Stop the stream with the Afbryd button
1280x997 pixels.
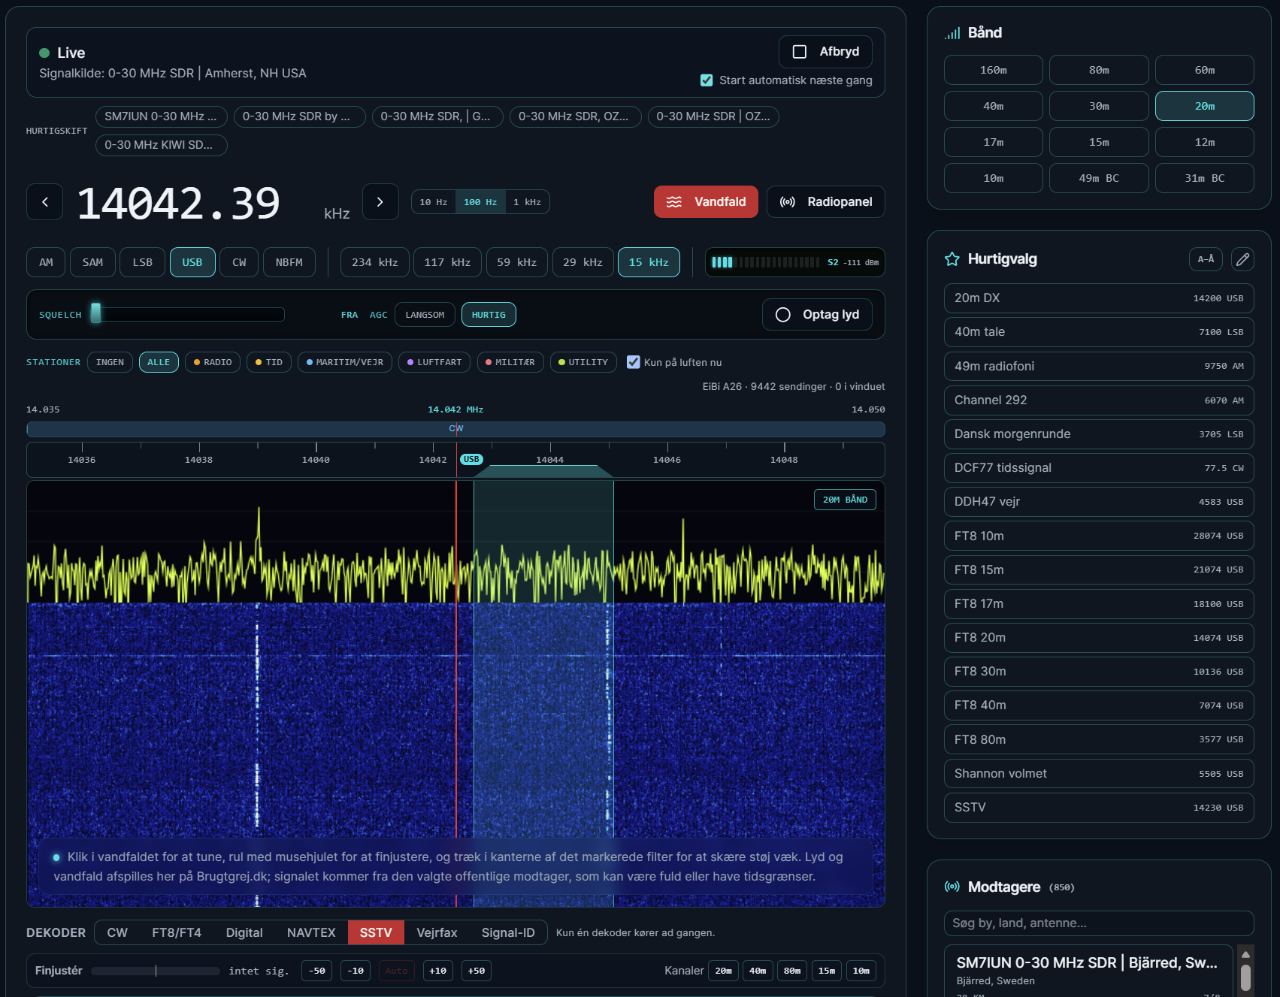(x=826, y=52)
